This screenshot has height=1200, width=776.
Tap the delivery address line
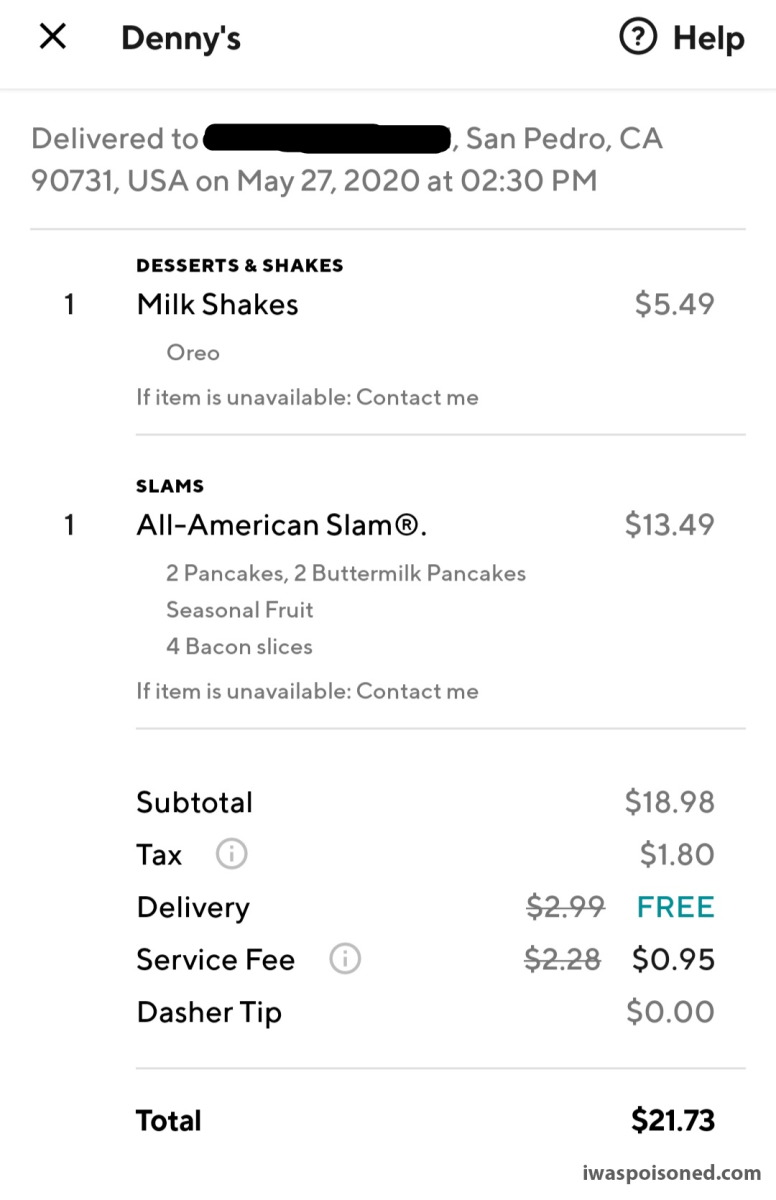click(x=347, y=160)
